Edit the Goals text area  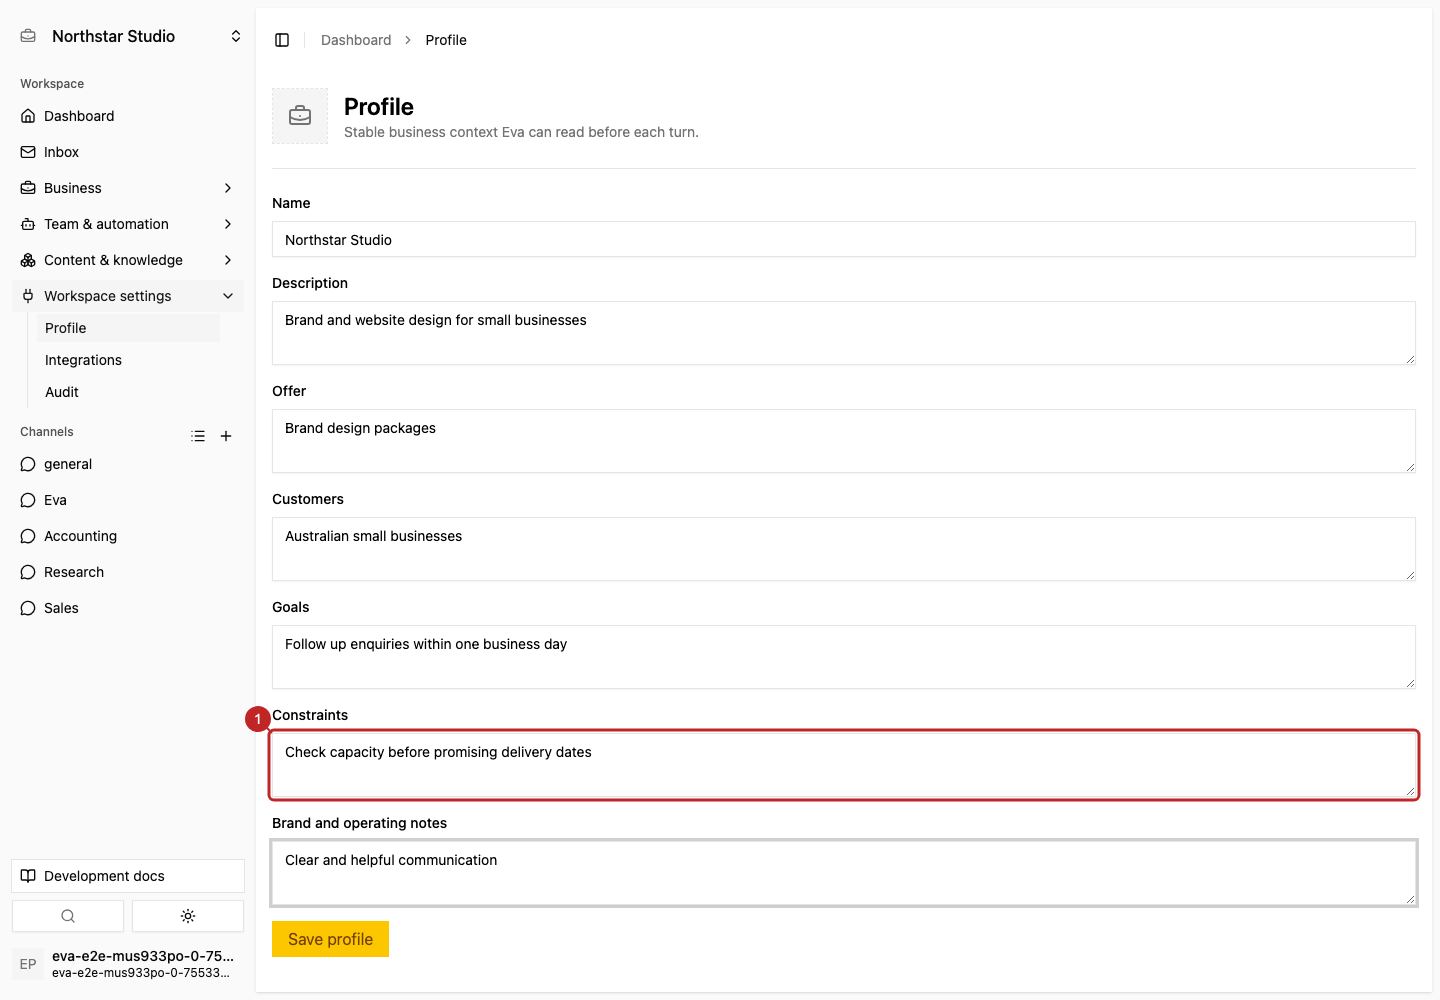(x=844, y=657)
